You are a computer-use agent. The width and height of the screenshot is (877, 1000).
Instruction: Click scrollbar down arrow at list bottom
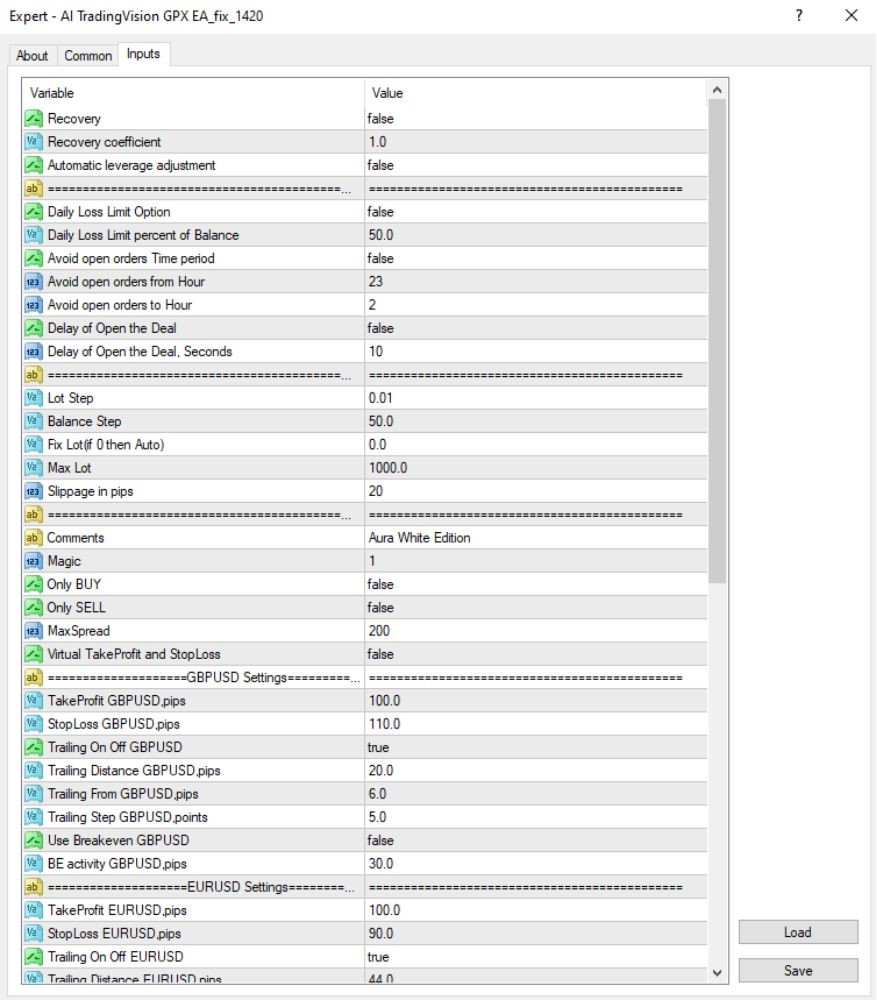(x=717, y=973)
